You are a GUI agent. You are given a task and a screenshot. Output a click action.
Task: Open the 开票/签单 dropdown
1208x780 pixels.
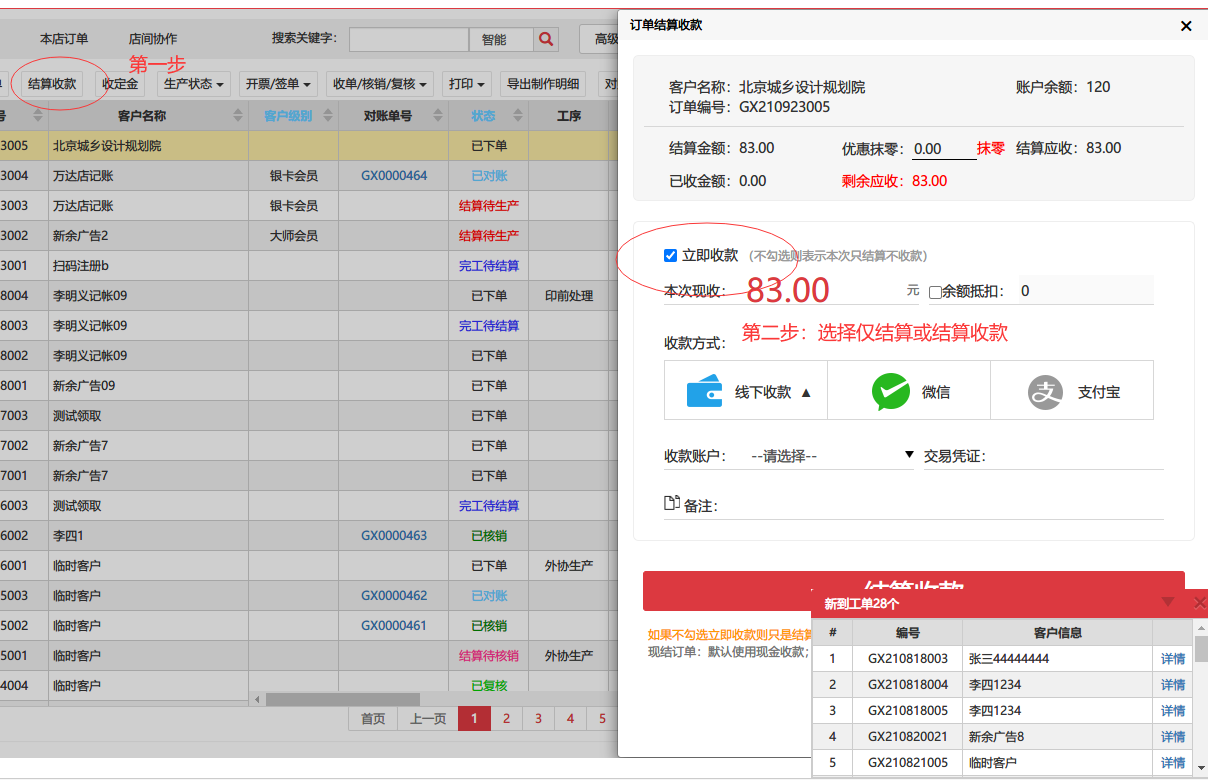coord(279,84)
